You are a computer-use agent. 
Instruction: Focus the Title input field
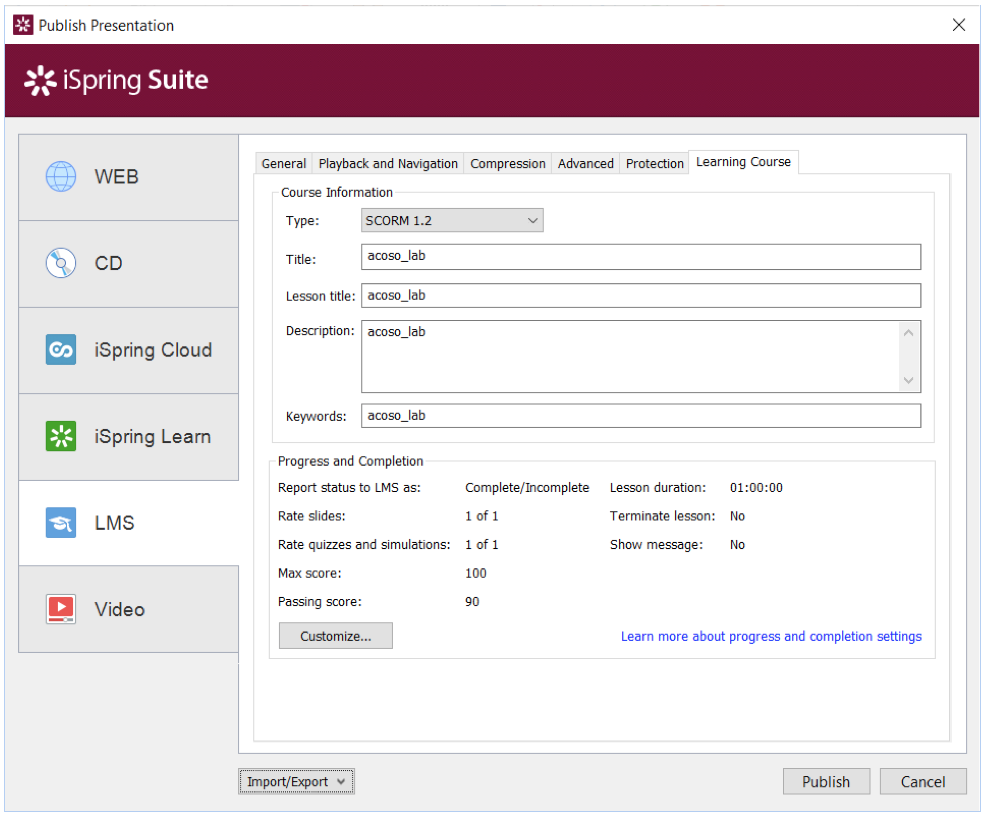(x=641, y=257)
